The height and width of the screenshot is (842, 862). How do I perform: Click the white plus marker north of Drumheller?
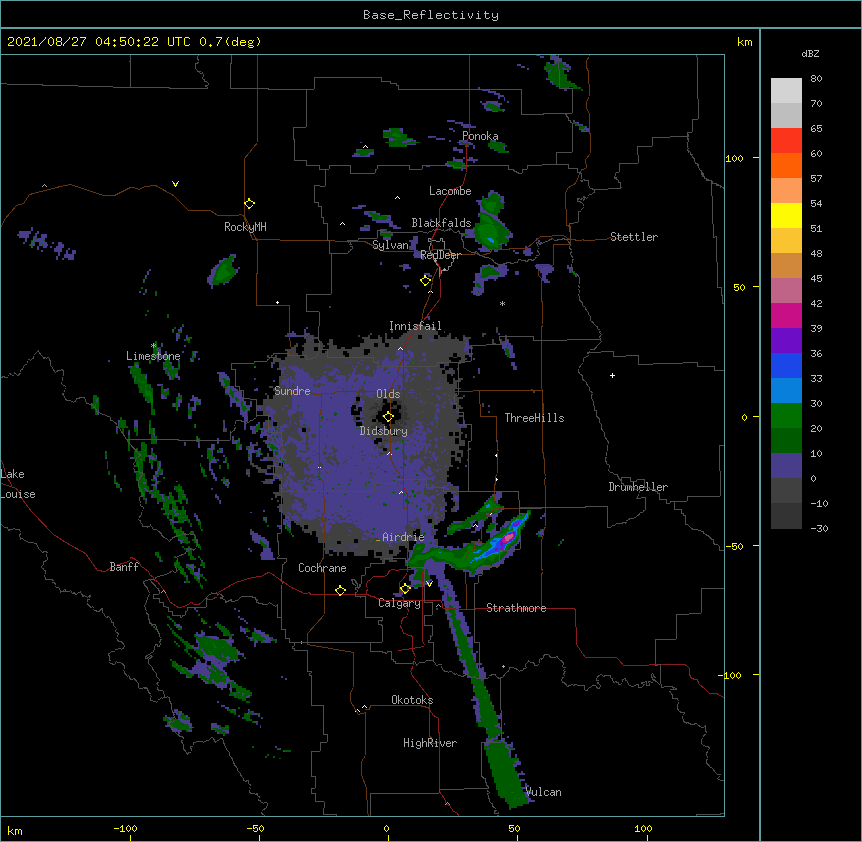click(612, 375)
